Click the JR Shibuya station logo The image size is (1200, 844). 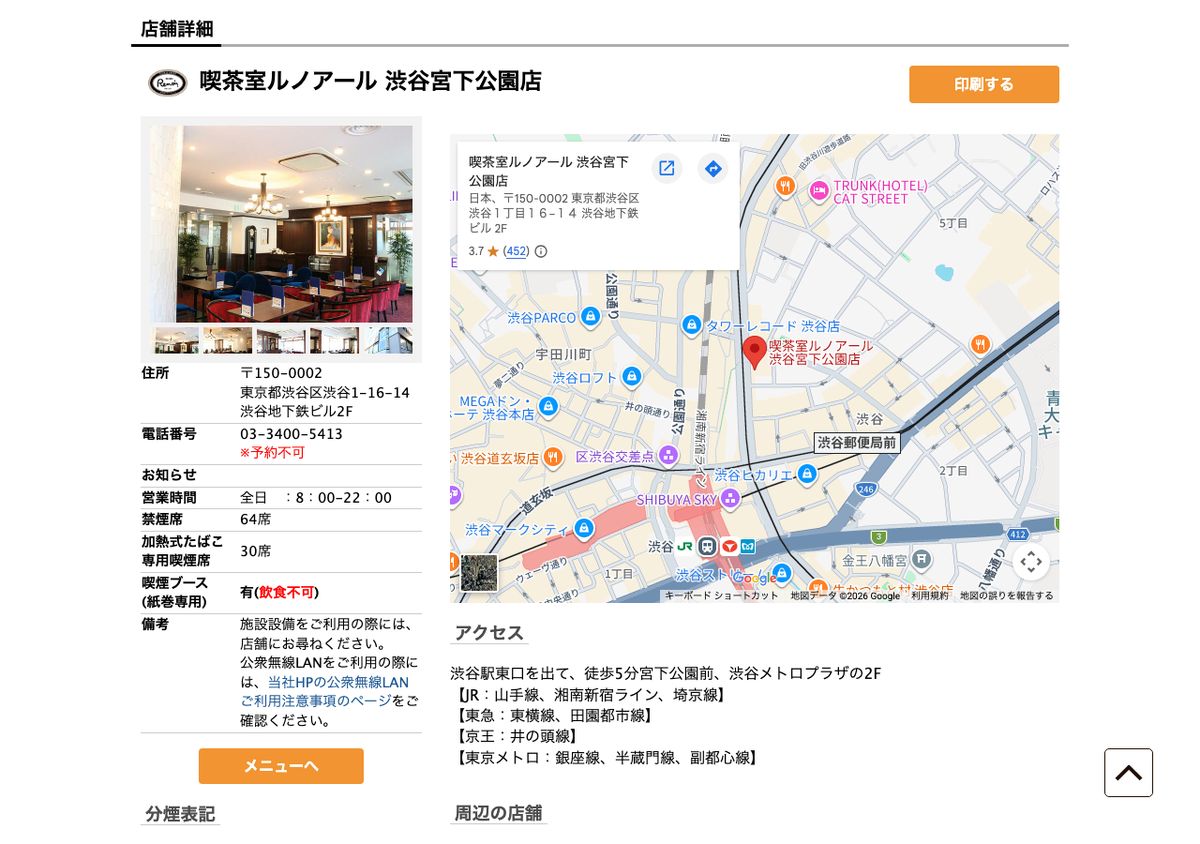click(685, 546)
